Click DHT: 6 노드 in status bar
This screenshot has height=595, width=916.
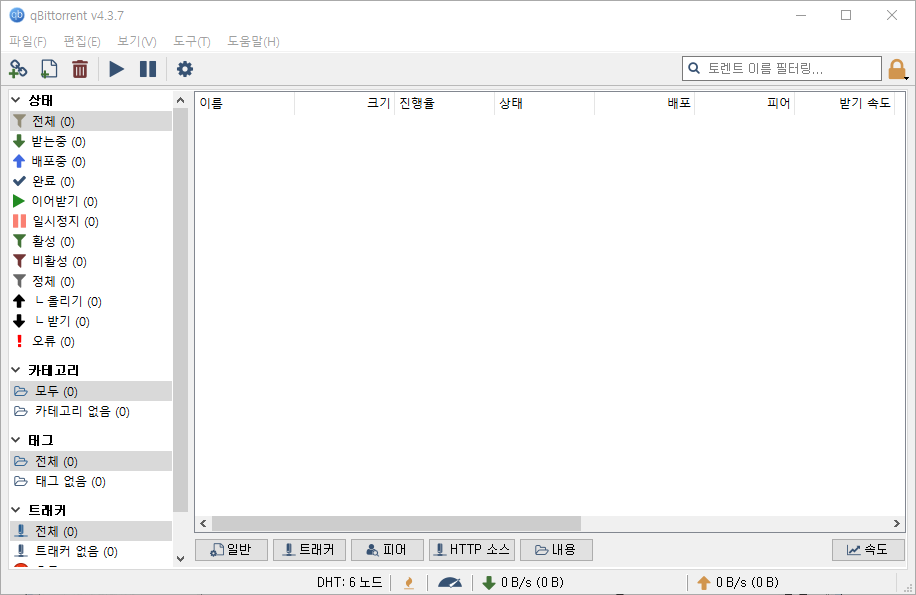tap(349, 582)
